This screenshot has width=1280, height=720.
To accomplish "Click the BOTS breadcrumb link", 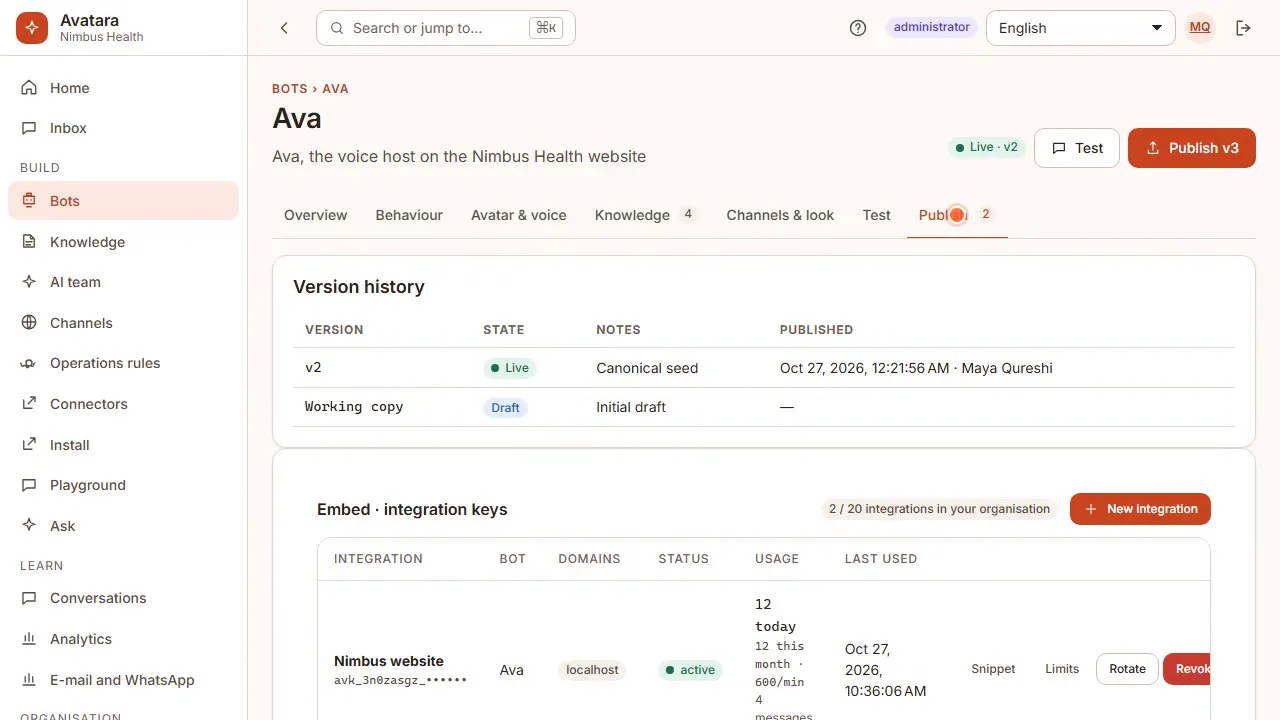I will 290,89.
